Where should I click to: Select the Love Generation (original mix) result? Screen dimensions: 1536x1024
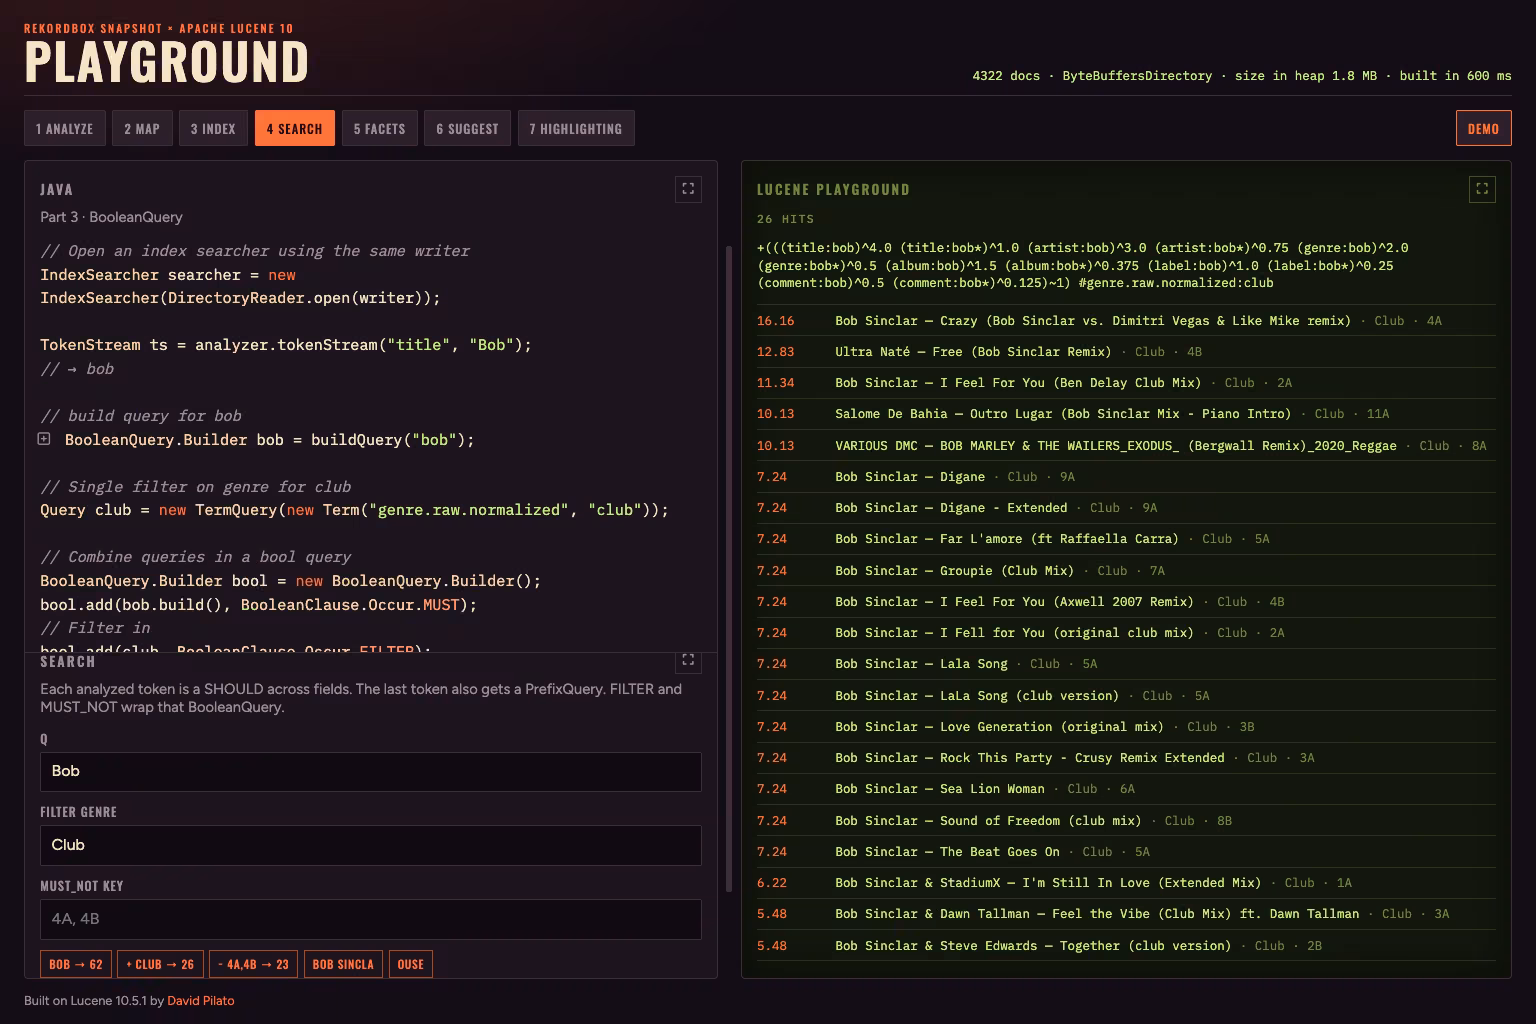[1126, 727]
